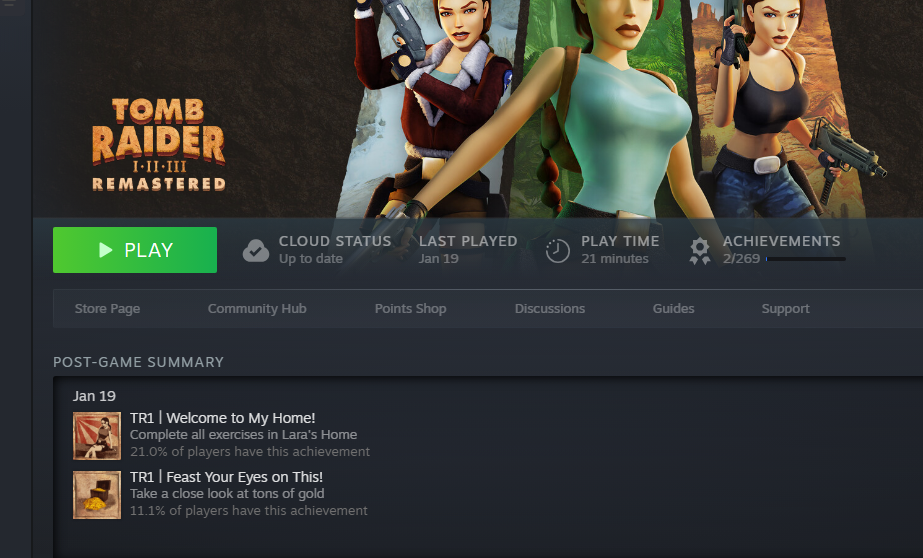The width and height of the screenshot is (923, 558).
Task: Go to the Points Shop tab
Action: coord(410,308)
